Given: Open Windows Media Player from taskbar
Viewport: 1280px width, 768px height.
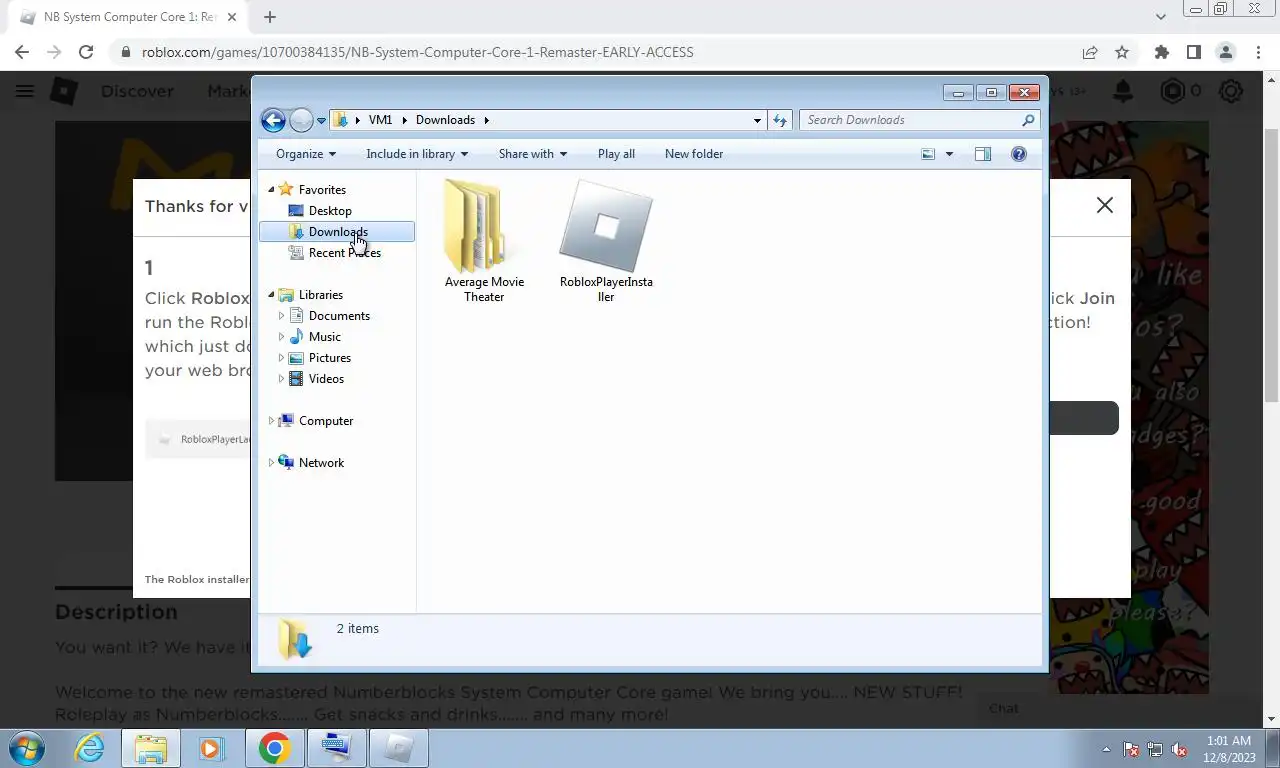Looking at the screenshot, I should pyautogui.click(x=211, y=748).
